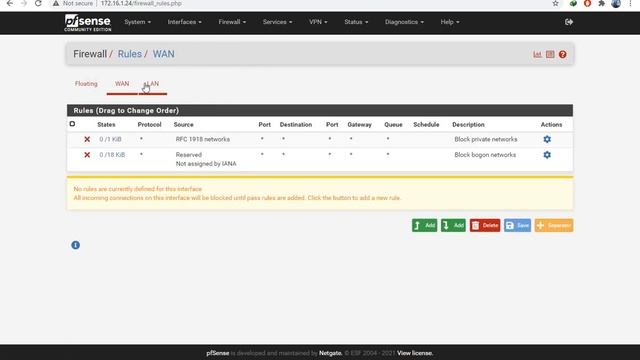Expand the System menu
The width and height of the screenshot is (640, 360).
coord(138,22)
